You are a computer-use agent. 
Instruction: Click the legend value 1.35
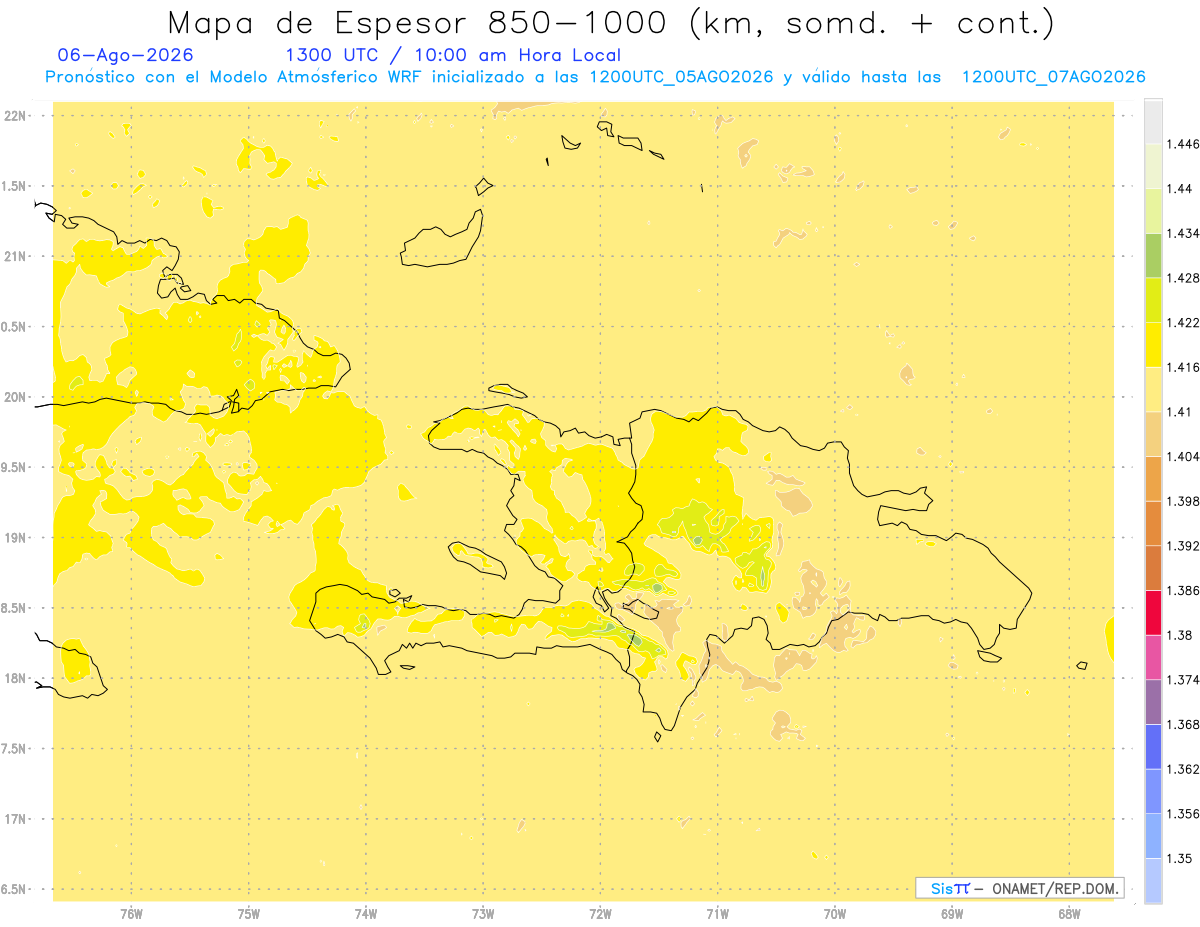pos(1179,858)
